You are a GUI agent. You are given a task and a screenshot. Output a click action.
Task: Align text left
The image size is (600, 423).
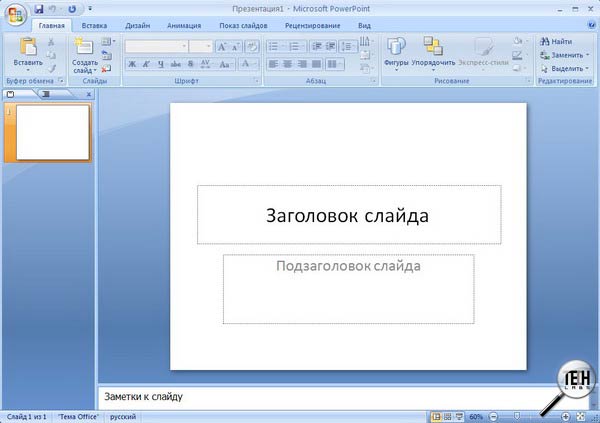tap(273, 64)
